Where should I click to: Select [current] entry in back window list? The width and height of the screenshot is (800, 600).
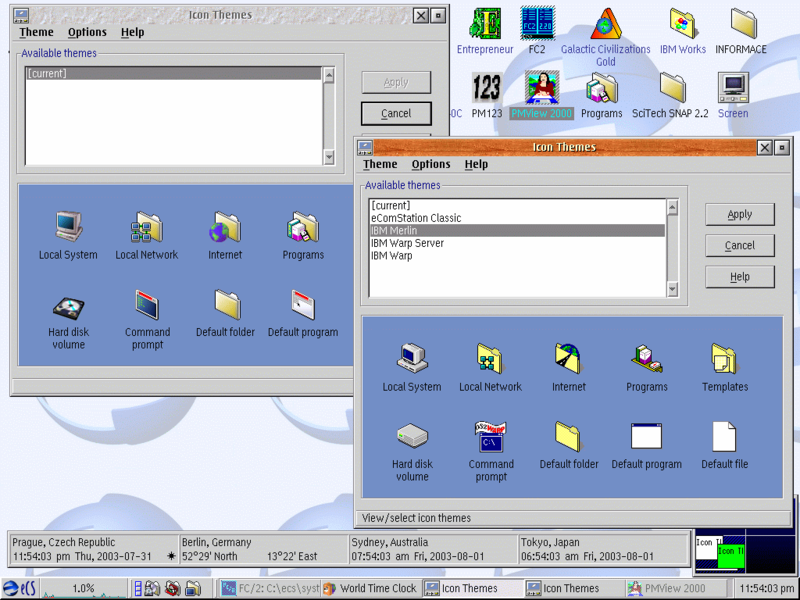(x=173, y=73)
